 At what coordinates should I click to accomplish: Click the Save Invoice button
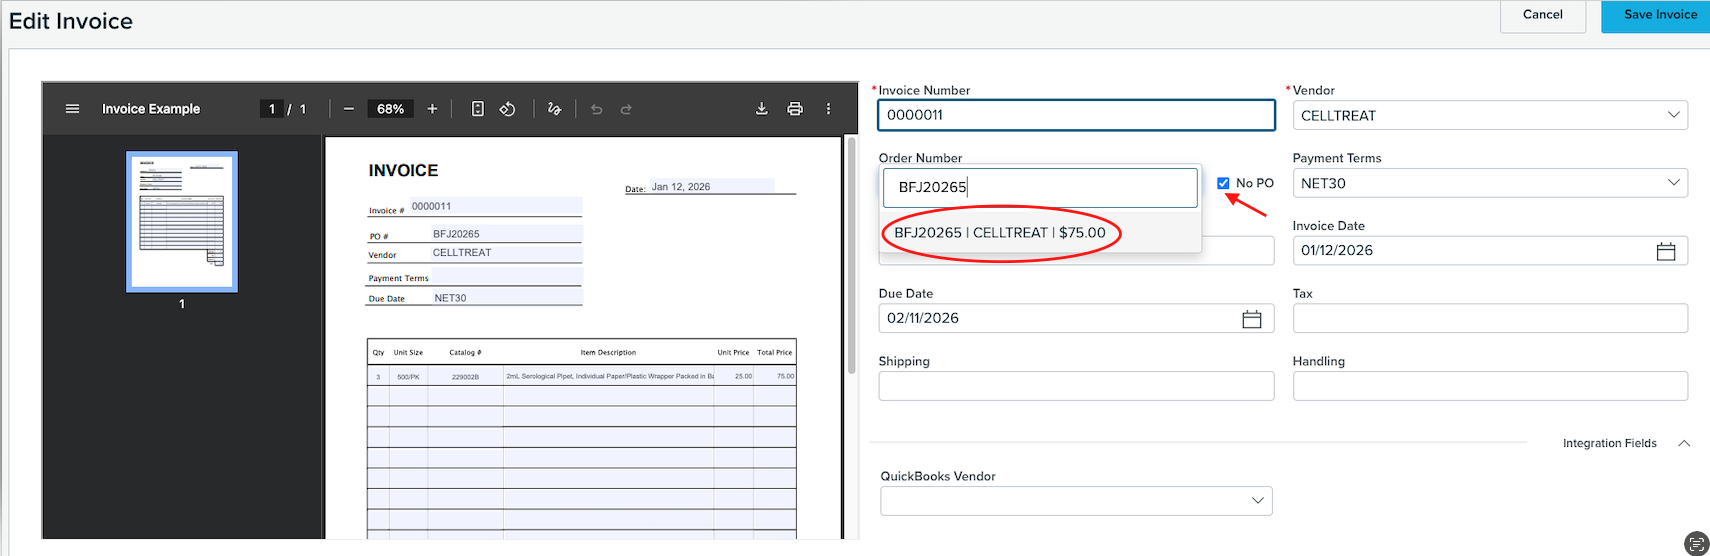coord(1656,16)
